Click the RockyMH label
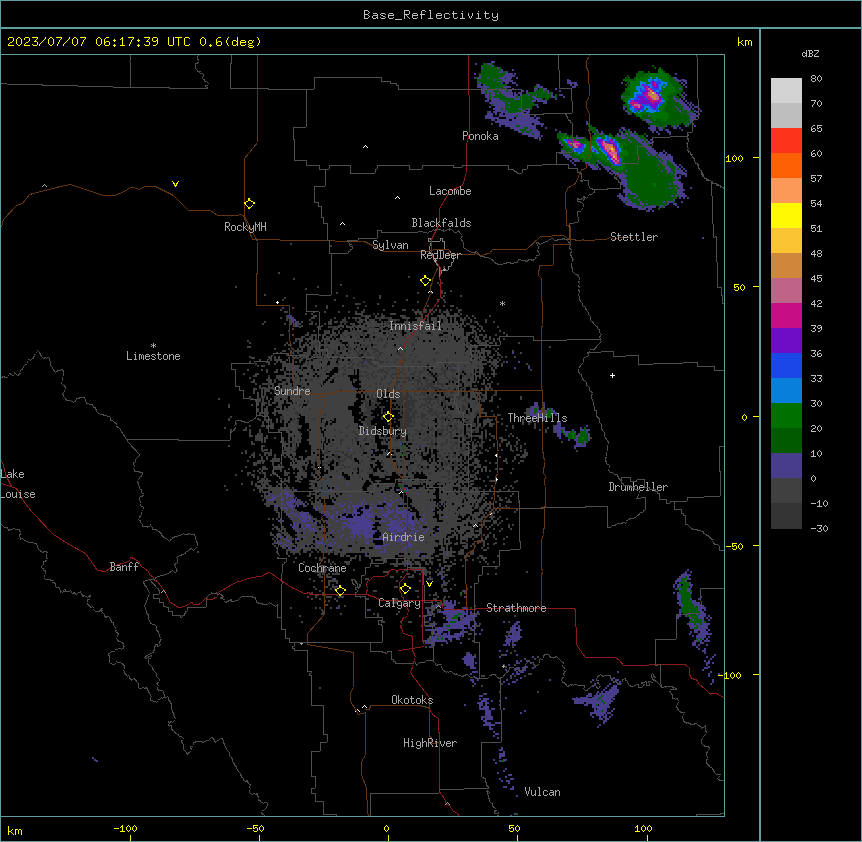This screenshot has width=862, height=842. coord(245,226)
